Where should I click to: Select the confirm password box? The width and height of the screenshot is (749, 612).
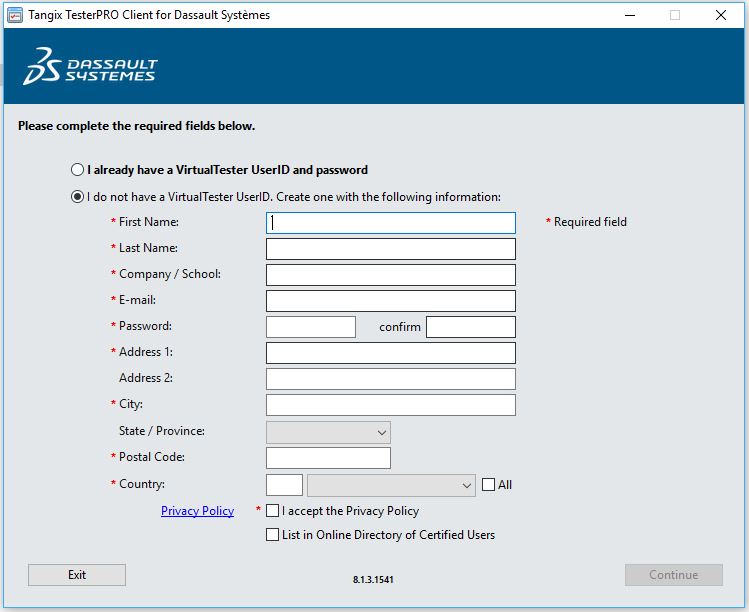pyautogui.click(x=471, y=327)
